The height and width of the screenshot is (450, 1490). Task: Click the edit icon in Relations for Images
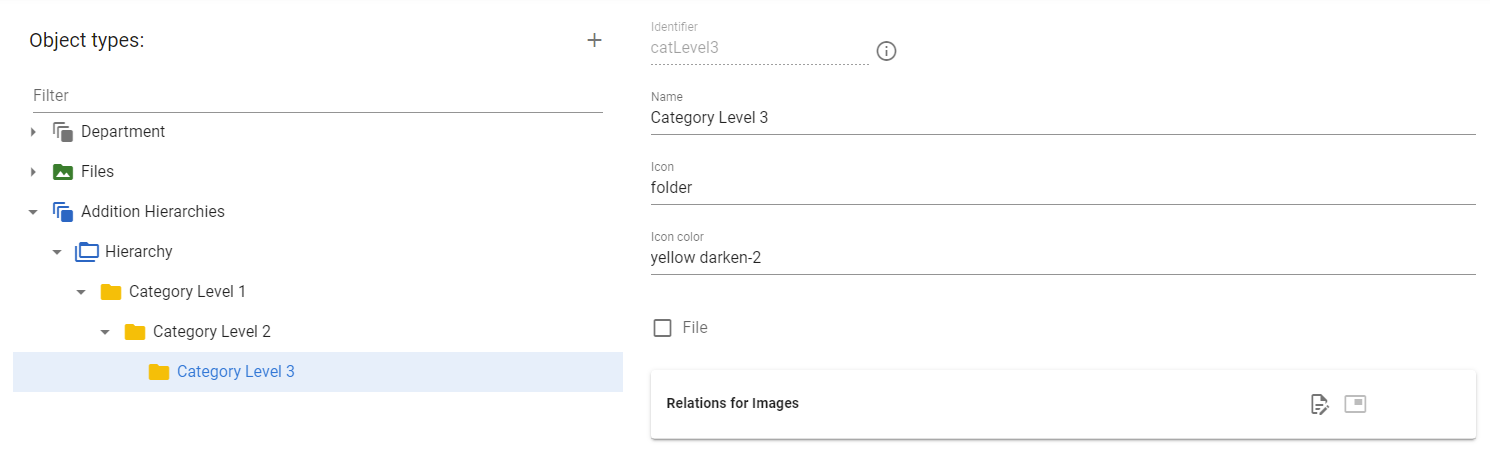tap(1320, 404)
